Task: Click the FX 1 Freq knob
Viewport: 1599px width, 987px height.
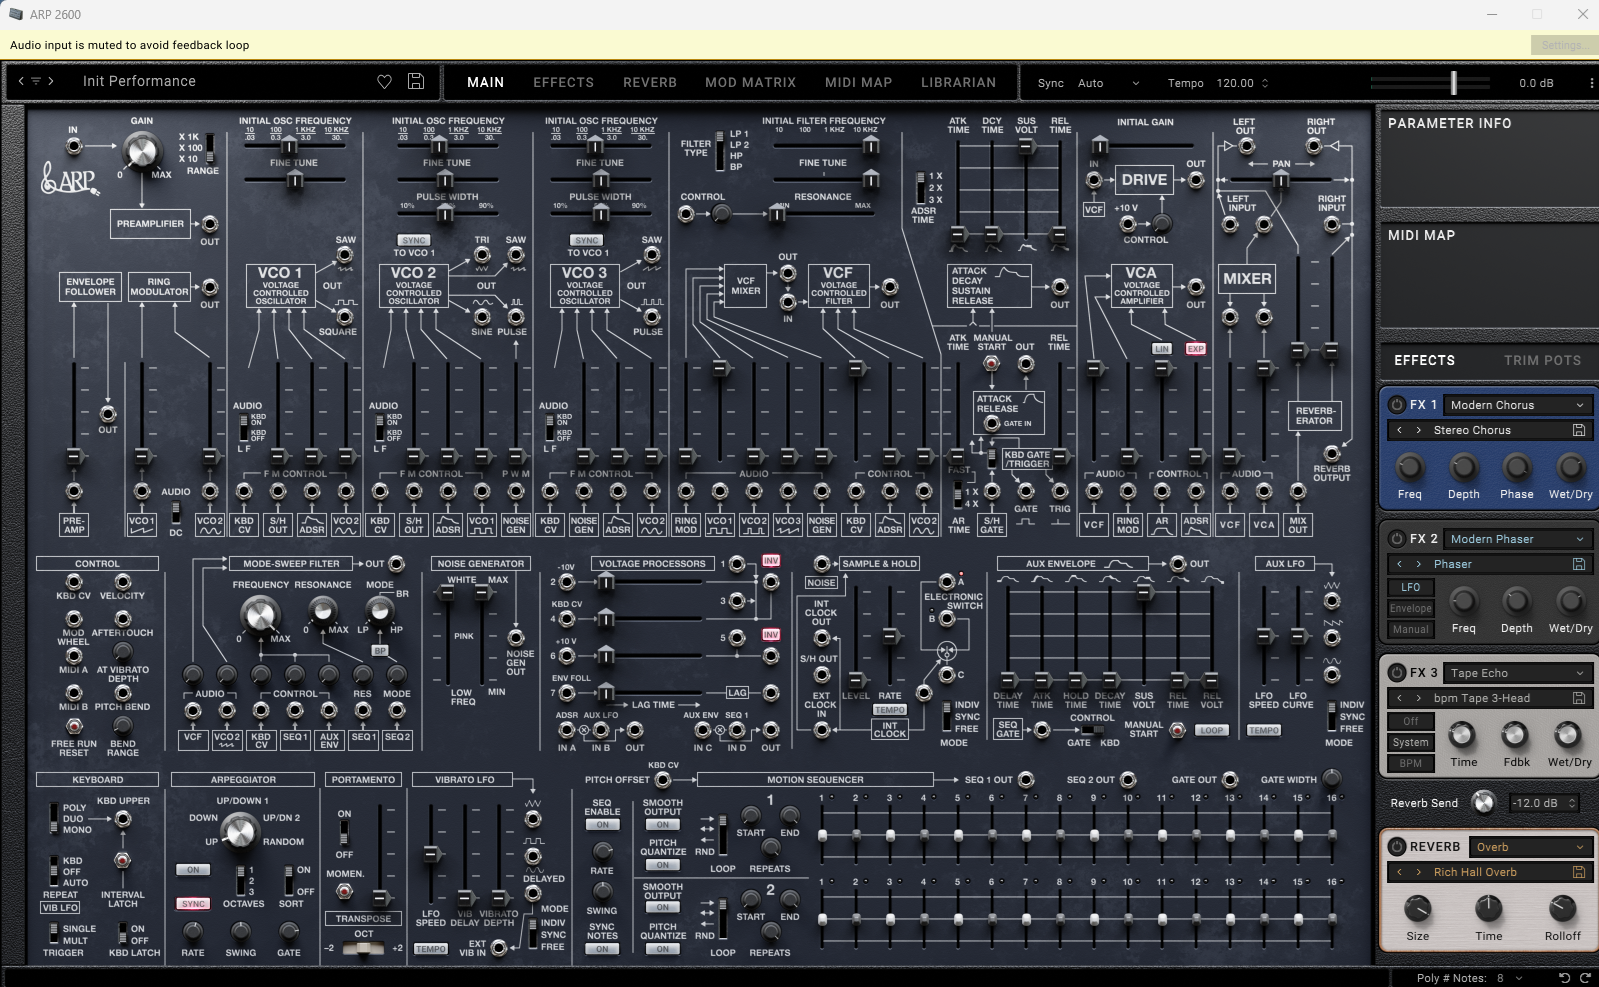Action: 1409,467
